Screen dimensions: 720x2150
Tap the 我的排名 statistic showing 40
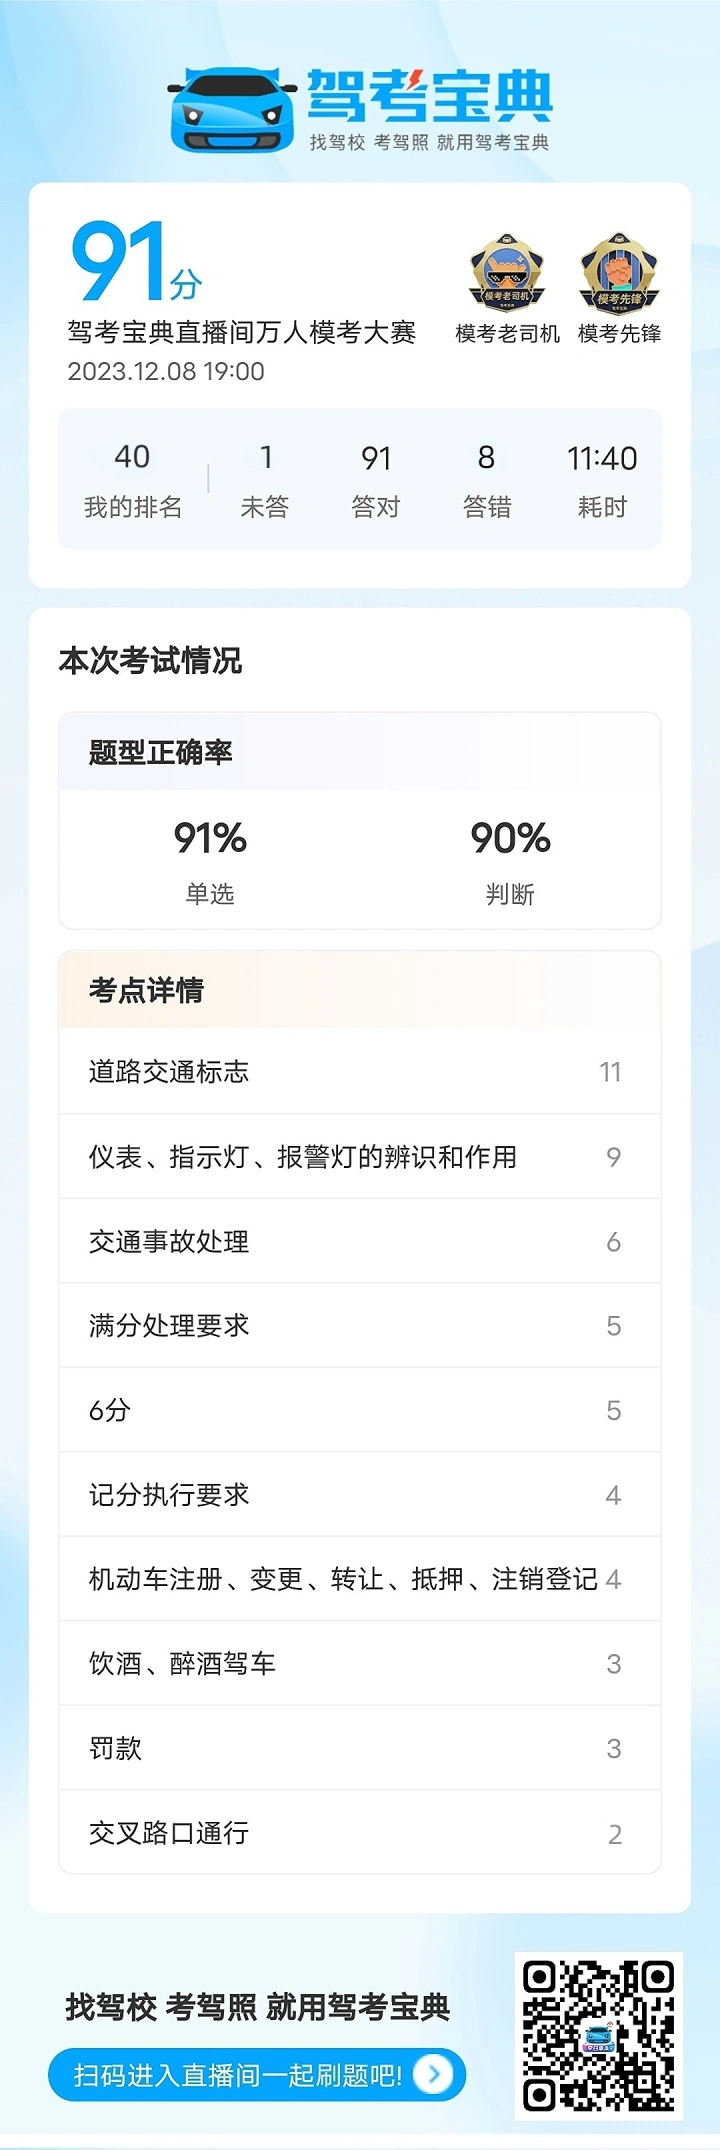tap(133, 480)
